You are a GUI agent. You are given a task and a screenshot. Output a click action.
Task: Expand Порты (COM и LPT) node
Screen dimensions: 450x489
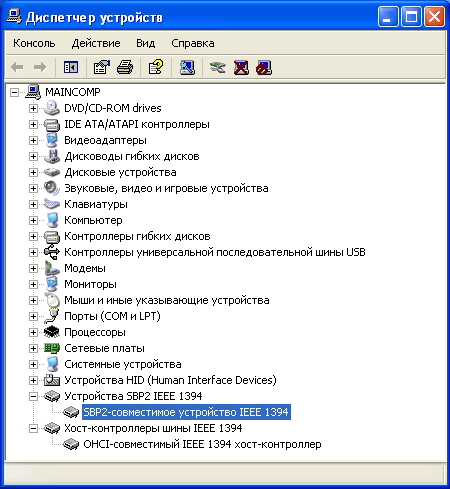(33, 316)
